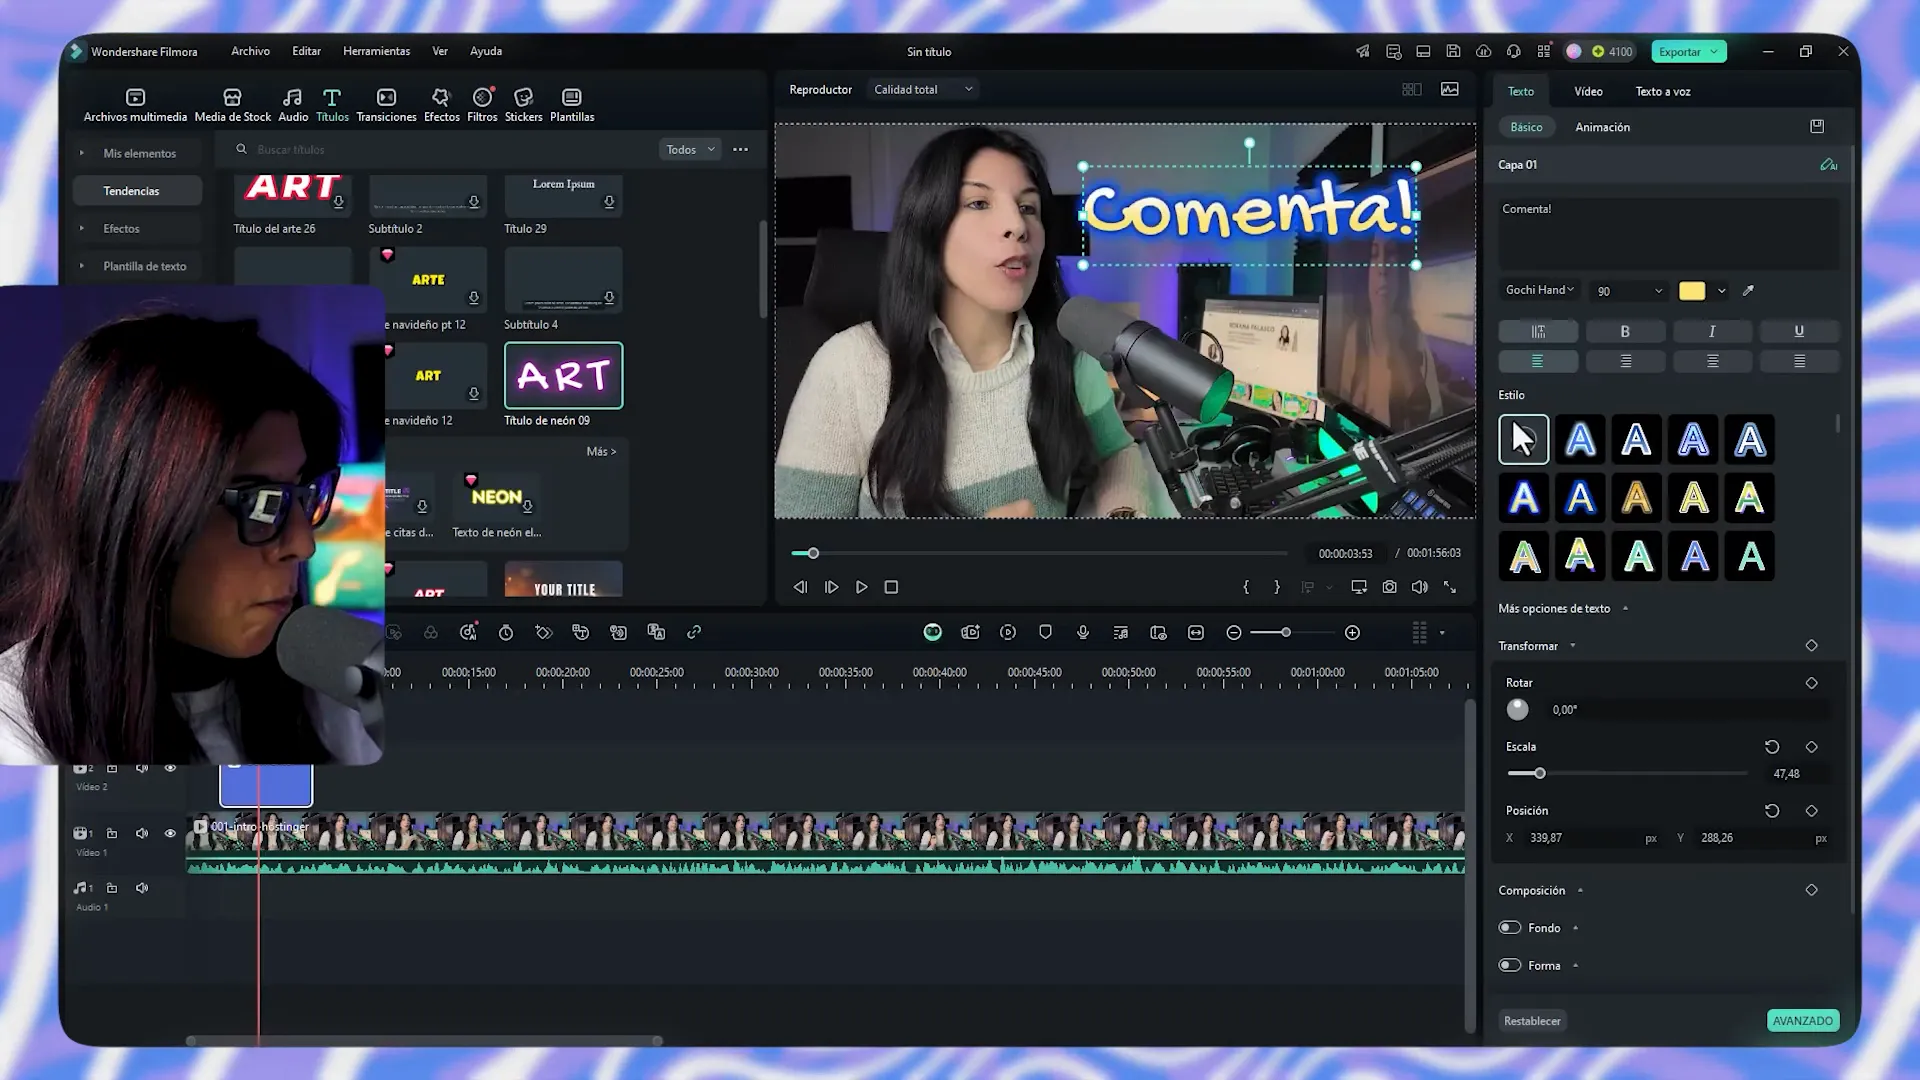Open the text color dropdown arrow
Viewport: 1920px width, 1080px height.
[1721, 291]
